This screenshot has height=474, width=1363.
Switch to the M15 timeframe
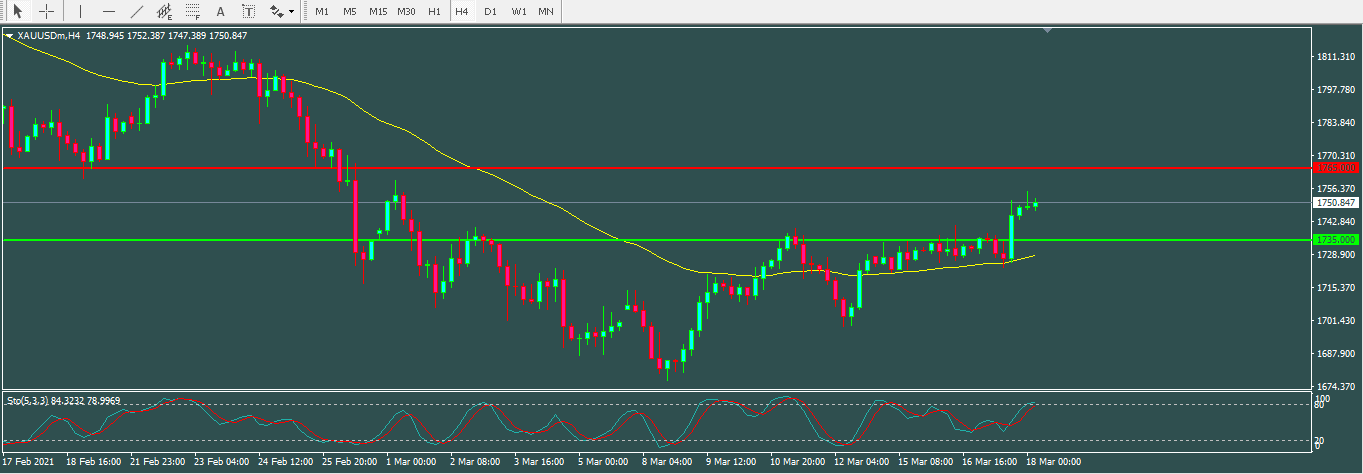tap(378, 12)
